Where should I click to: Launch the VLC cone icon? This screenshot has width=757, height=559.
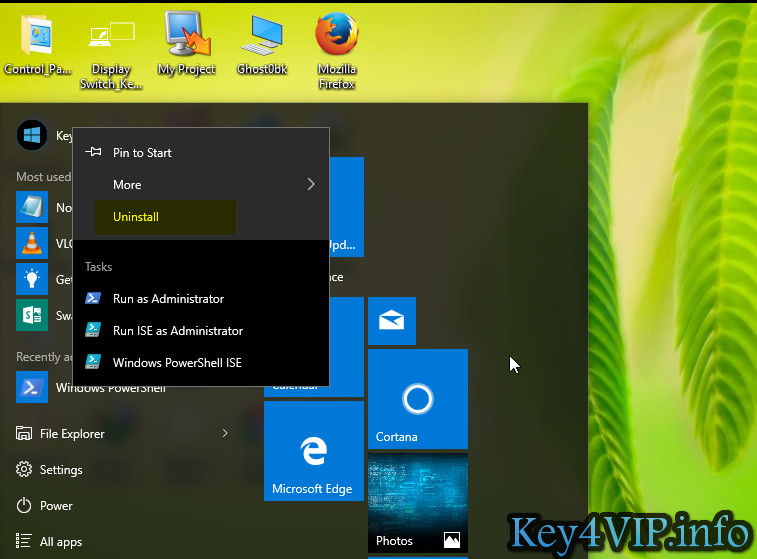click(x=32, y=243)
